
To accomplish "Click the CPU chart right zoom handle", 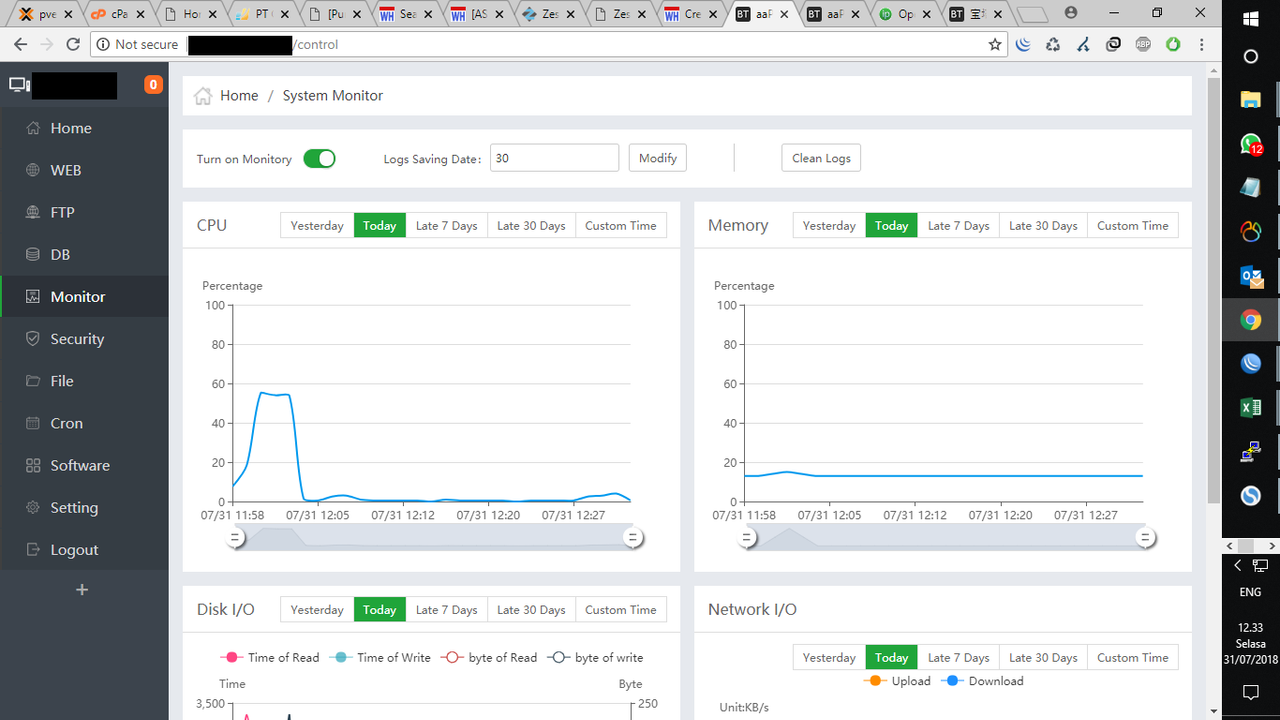I will [x=632, y=538].
